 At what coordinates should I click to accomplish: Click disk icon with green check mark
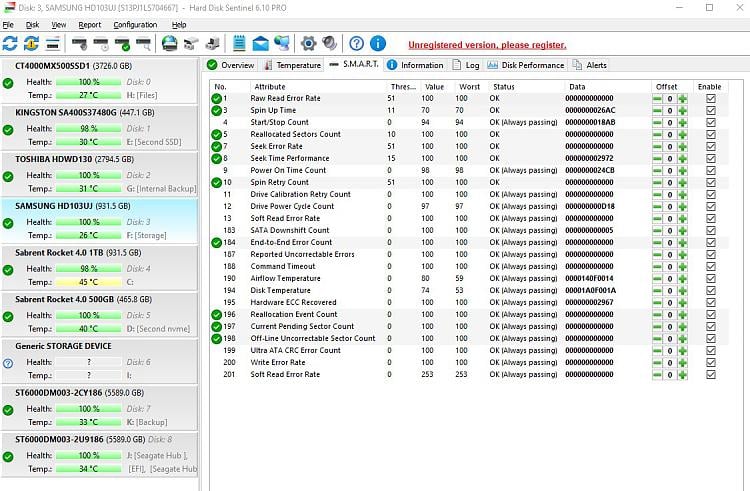(122, 44)
